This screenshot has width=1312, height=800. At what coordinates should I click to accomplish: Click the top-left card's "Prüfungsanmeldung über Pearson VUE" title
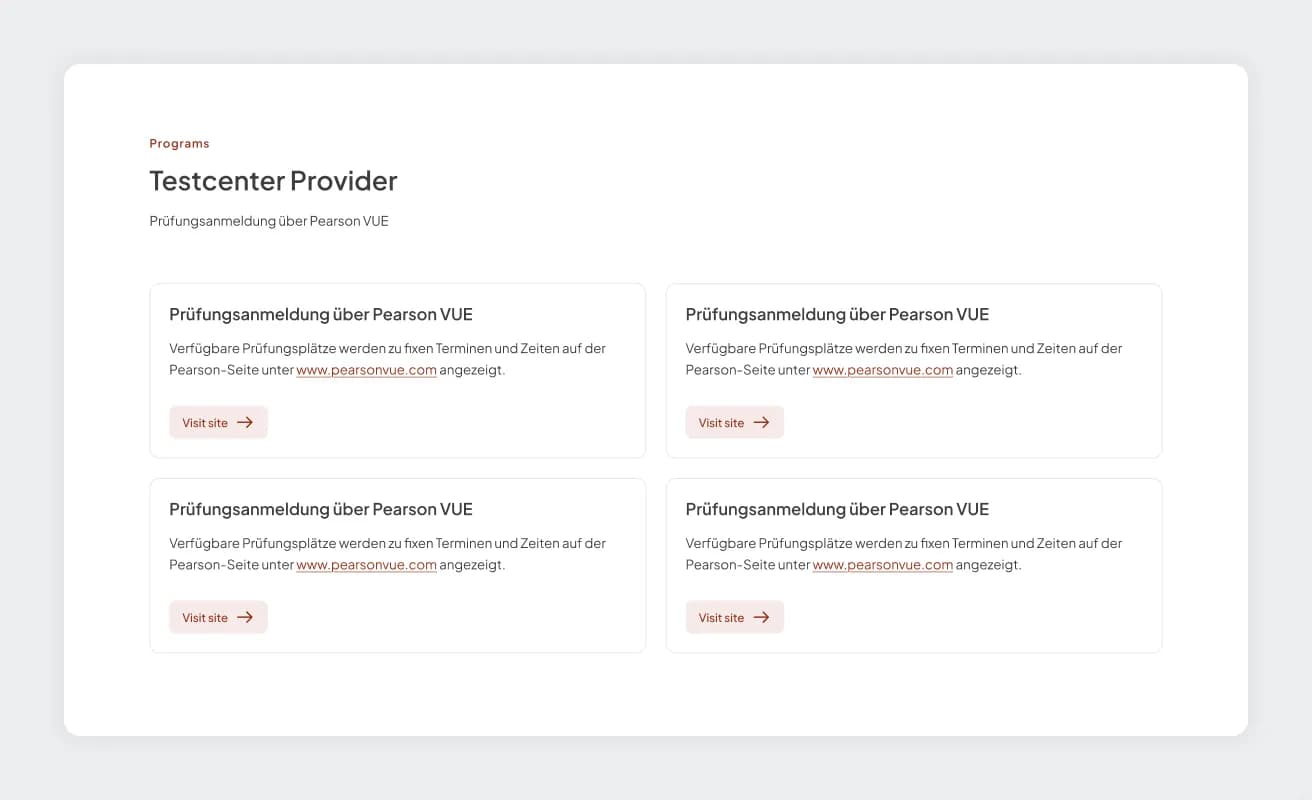321,315
